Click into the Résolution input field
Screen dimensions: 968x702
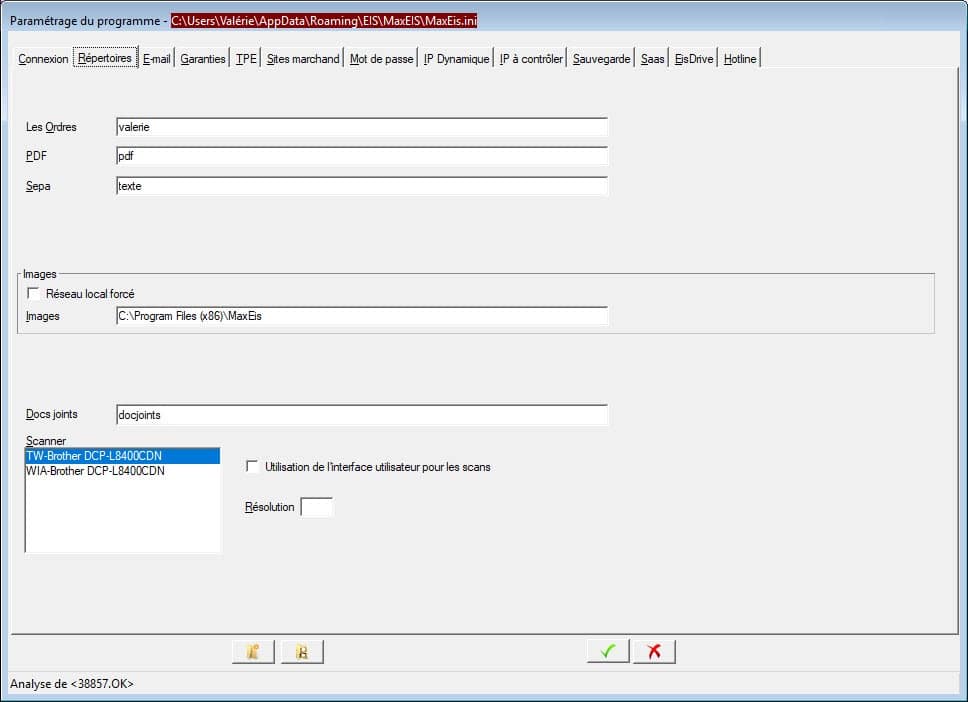pos(316,508)
